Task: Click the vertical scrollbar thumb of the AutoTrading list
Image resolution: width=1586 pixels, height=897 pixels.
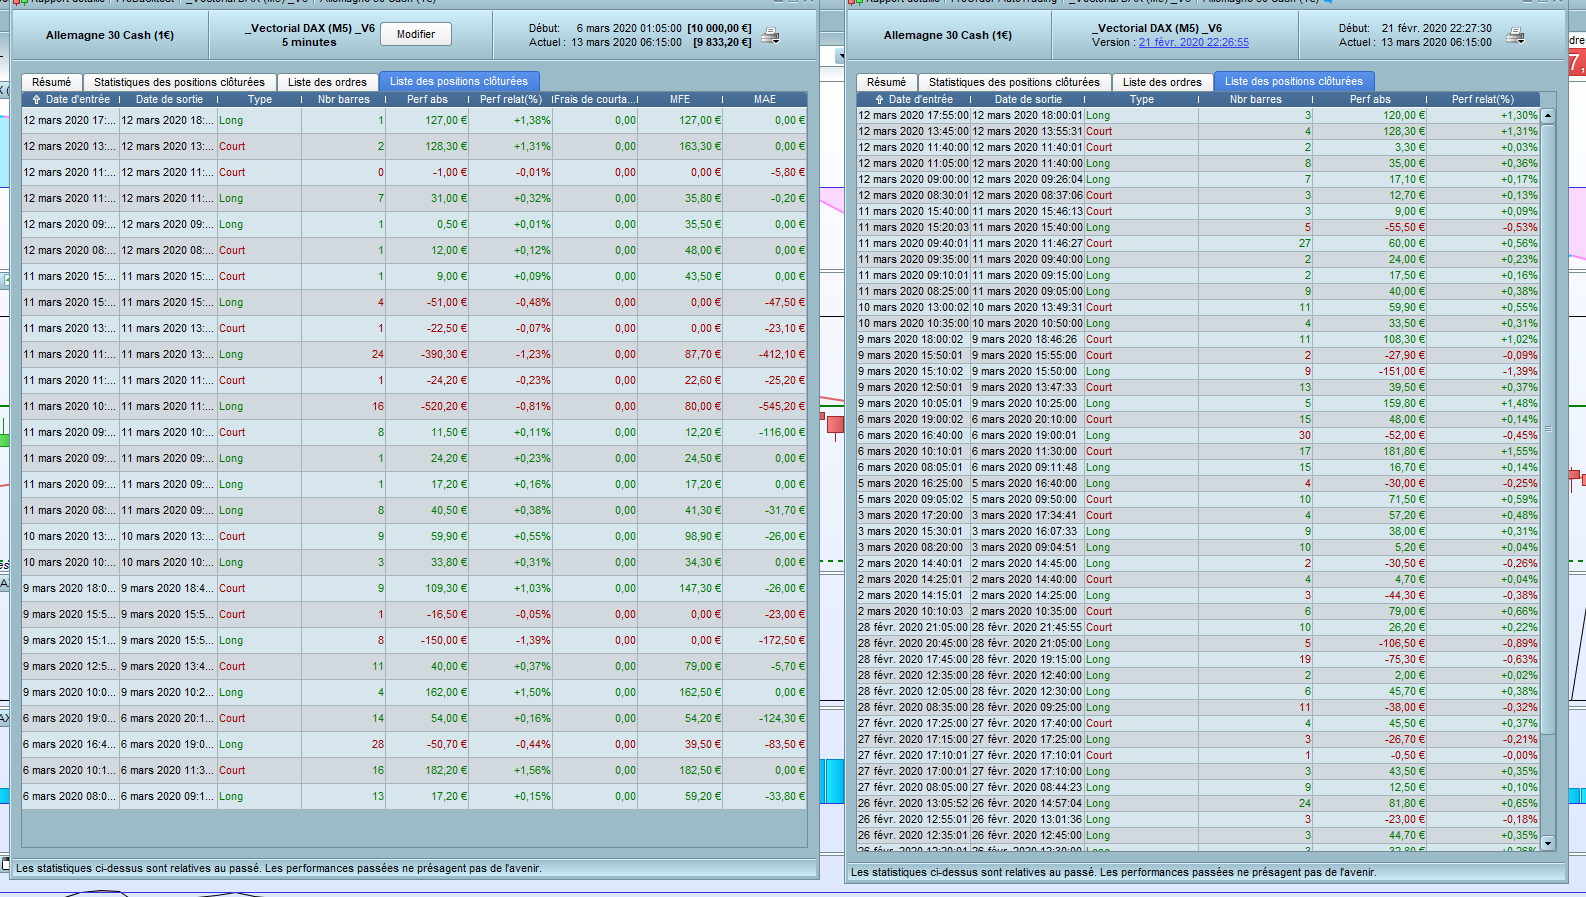Action: 1548,428
